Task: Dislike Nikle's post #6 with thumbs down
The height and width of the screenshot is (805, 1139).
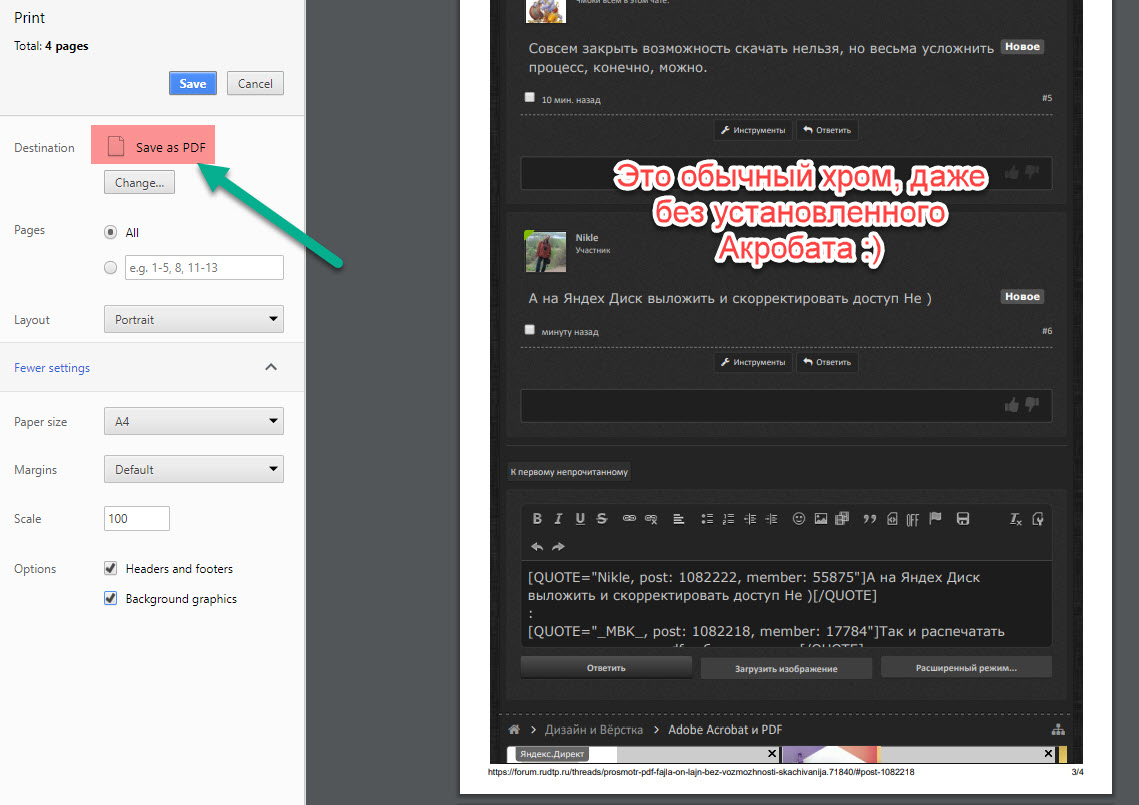Action: pos(1031,405)
